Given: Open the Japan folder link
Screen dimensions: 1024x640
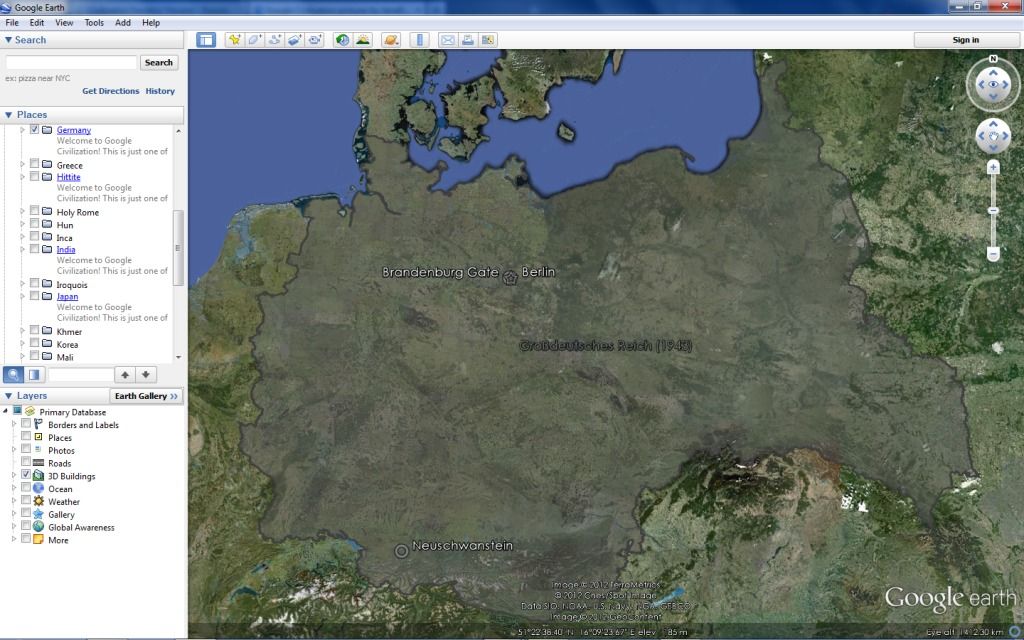Looking at the screenshot, I should point(67,296).
